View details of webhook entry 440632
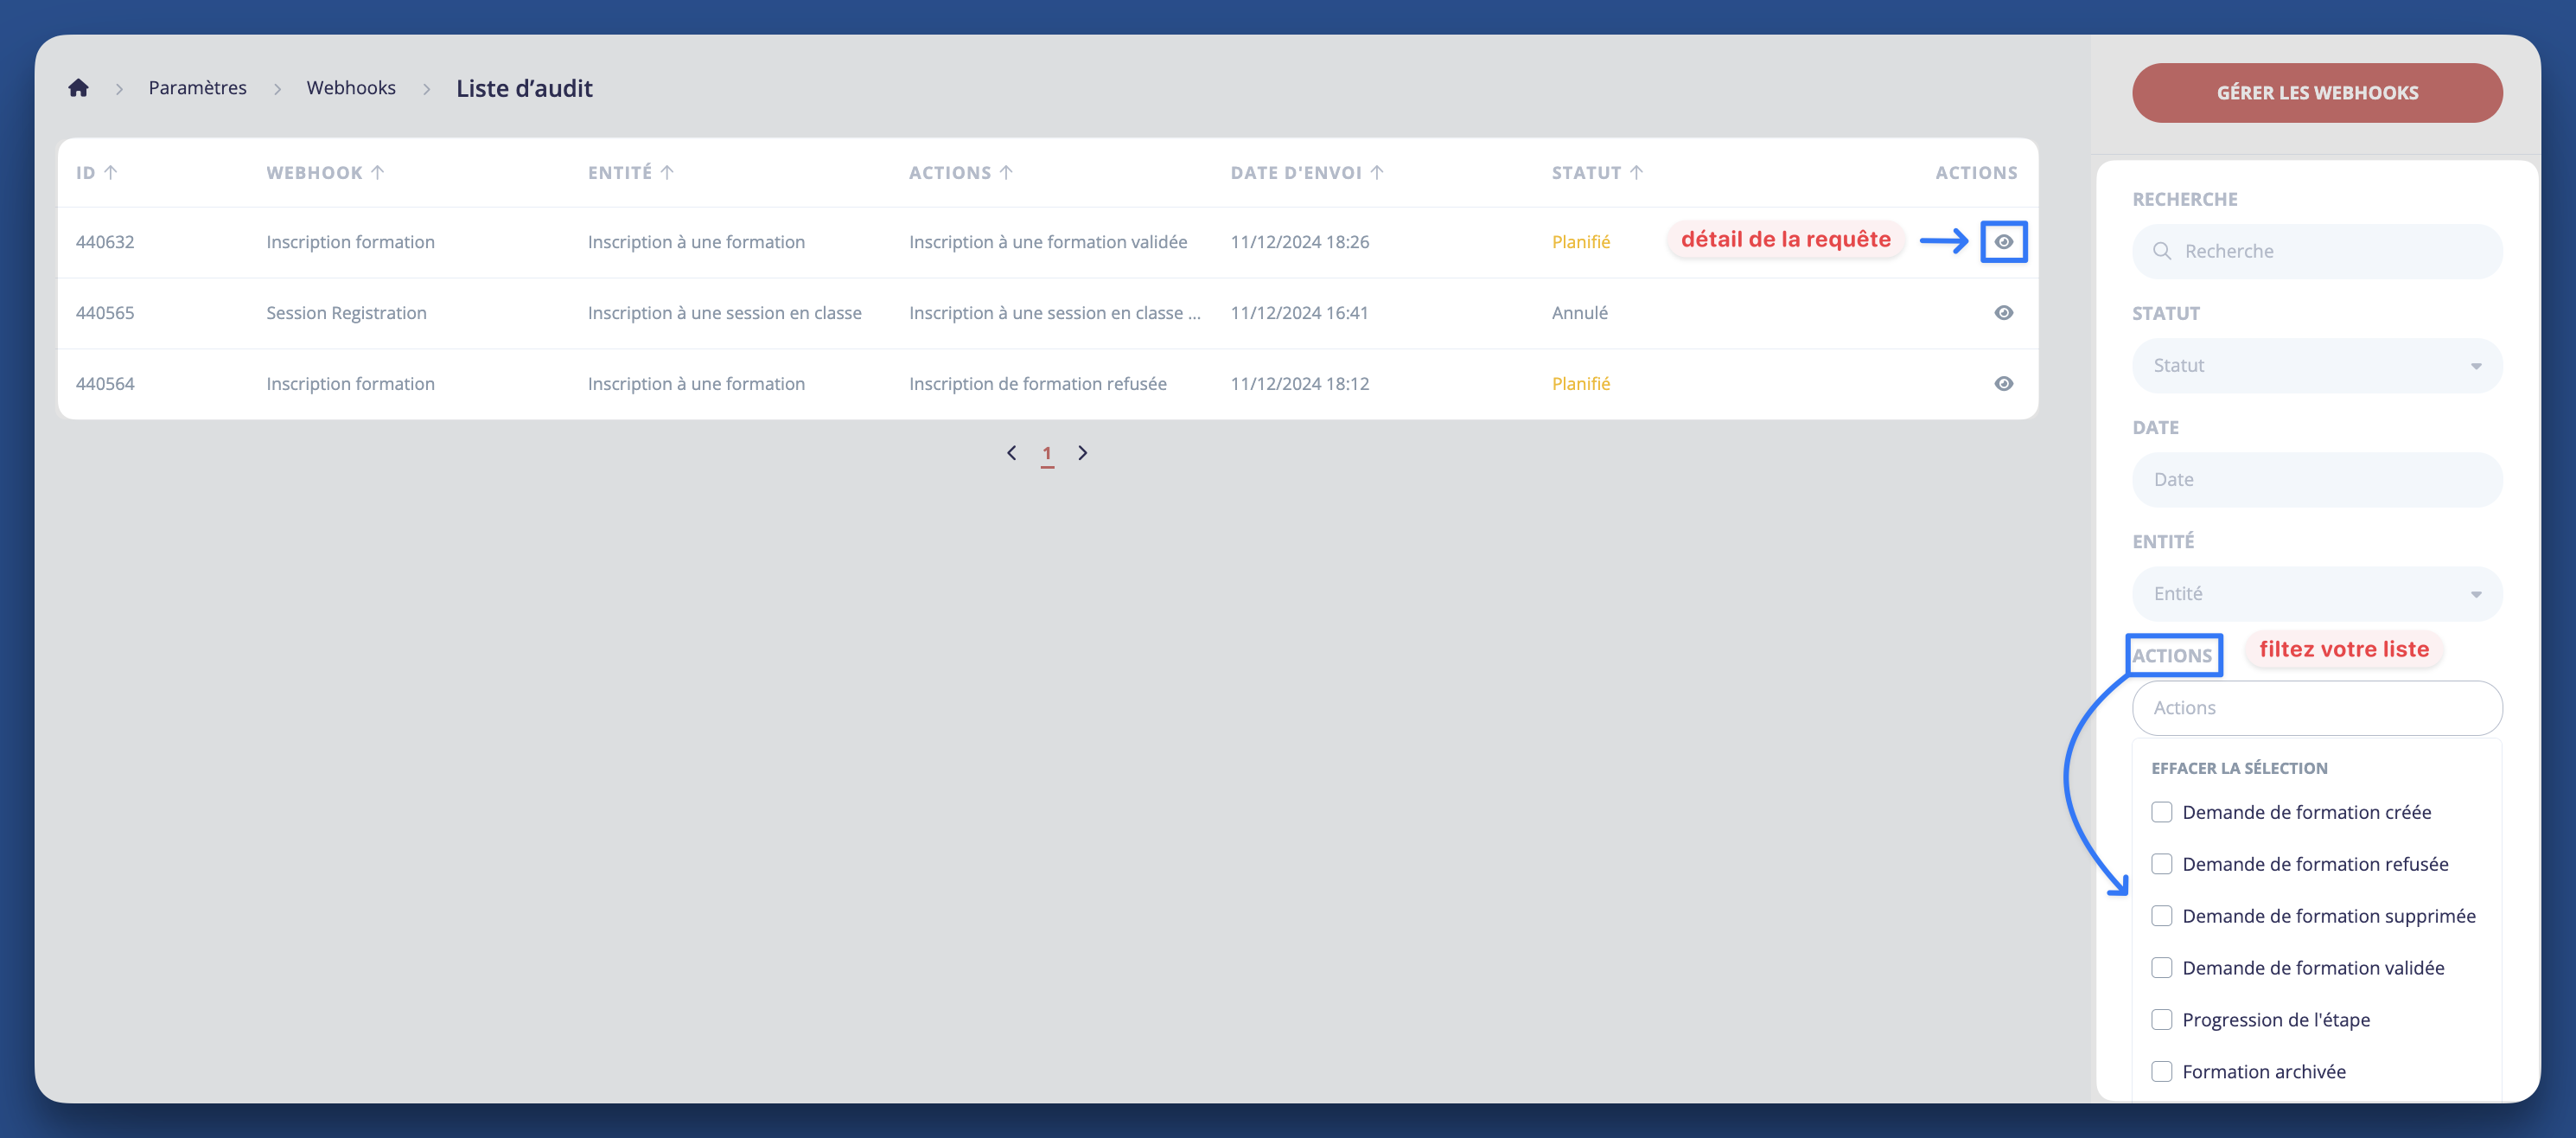This screenshot has width=2576, height=1138. click(x=2003, y=241)
